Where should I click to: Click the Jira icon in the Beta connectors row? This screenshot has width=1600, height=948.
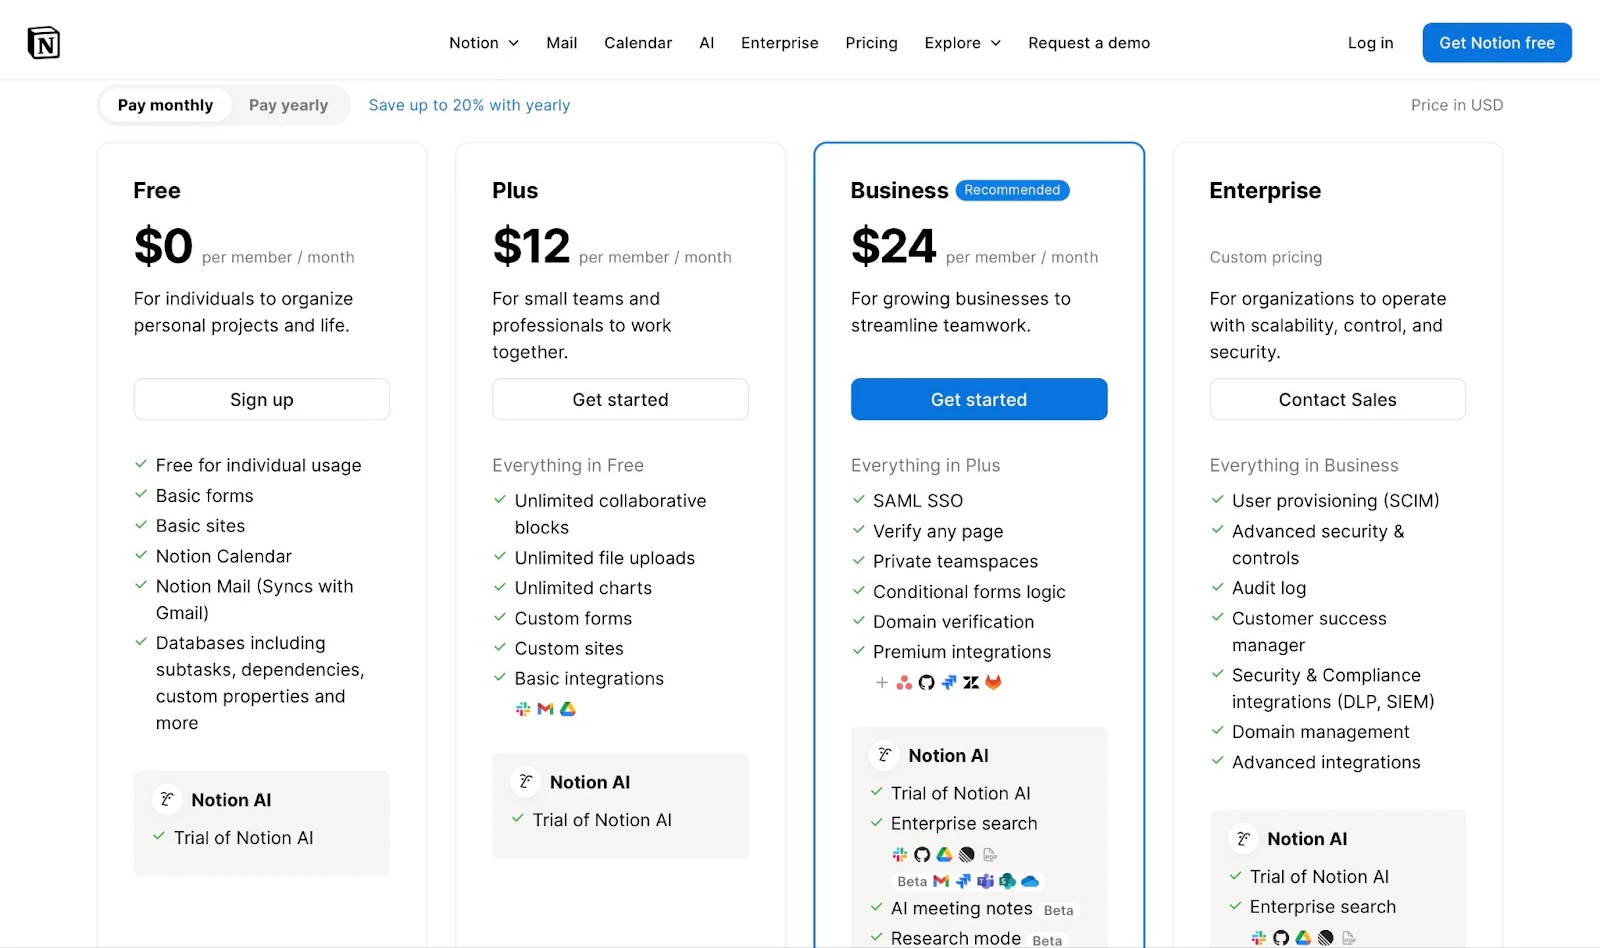click(963, 881)
